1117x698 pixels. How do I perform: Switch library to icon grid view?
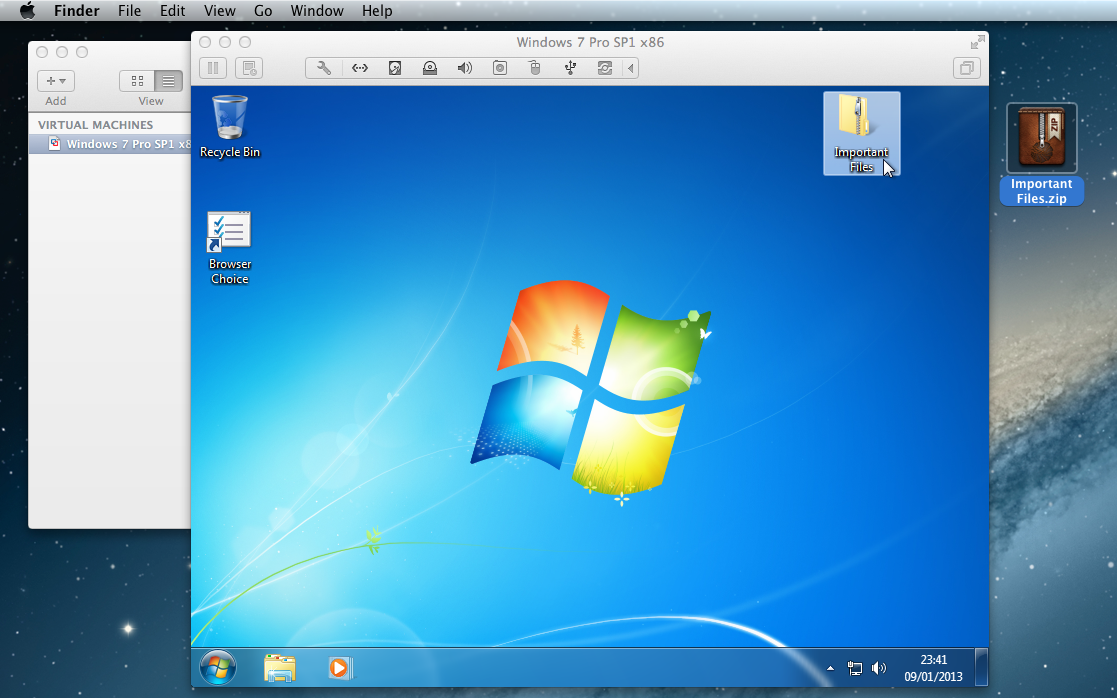137,81
